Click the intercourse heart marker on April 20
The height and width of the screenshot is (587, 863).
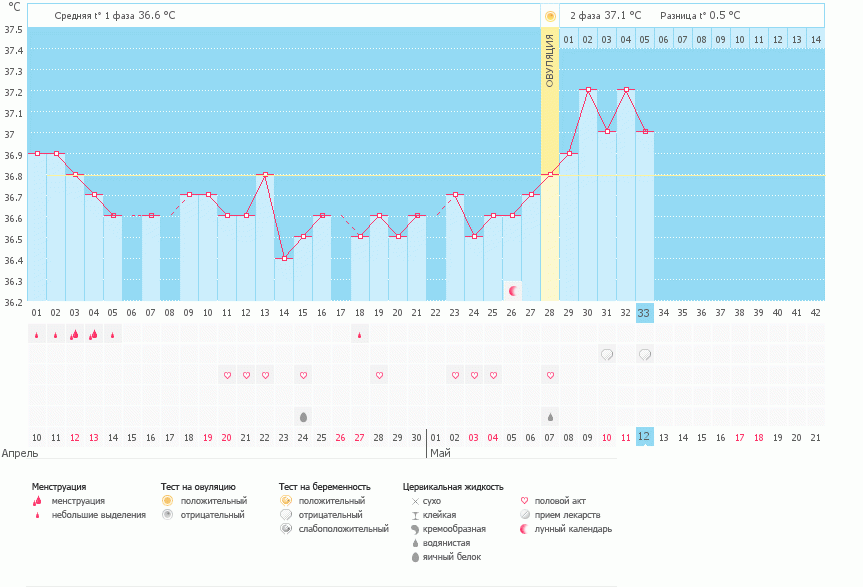pyautogui.click(x=226, y=374)
